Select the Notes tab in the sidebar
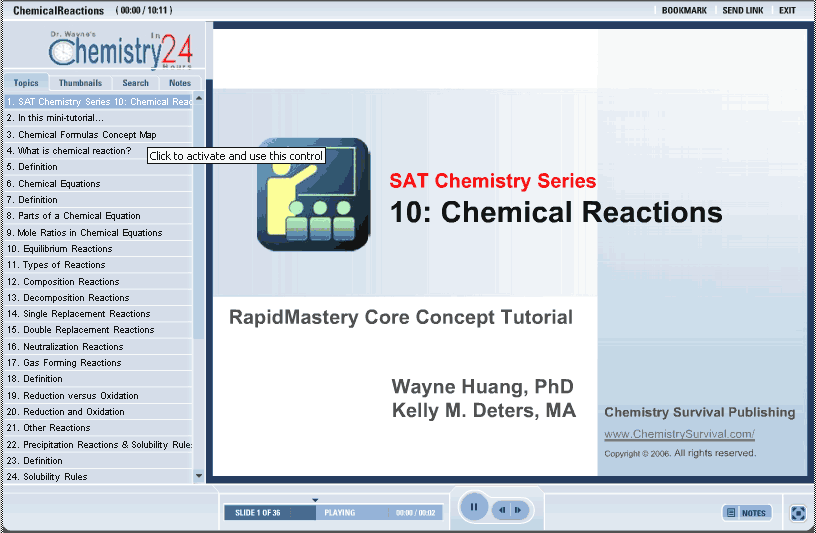 click(x=180, y=83)
